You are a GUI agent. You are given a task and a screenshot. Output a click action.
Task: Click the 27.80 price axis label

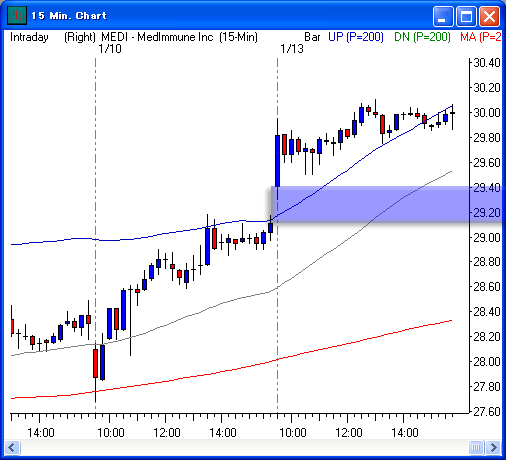tap(487, 387)
